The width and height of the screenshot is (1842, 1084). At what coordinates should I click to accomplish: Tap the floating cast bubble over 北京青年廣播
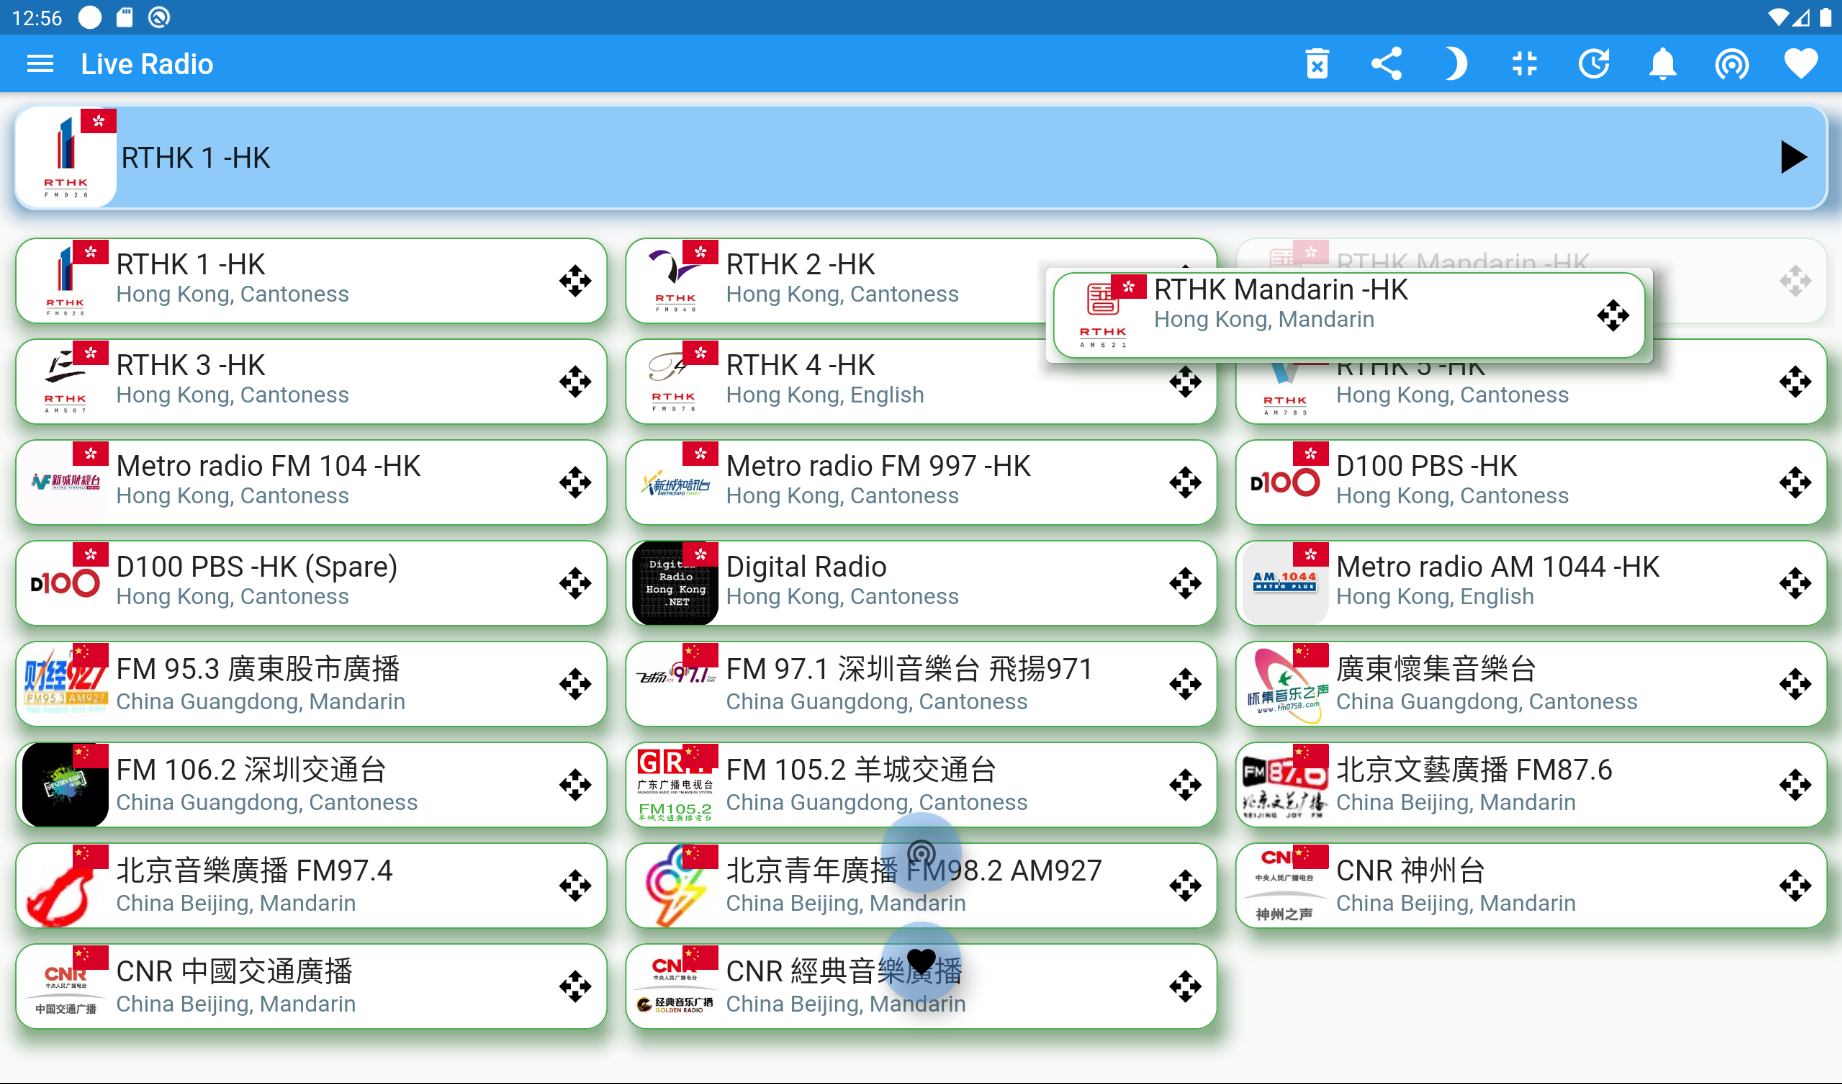pos(921,853)
